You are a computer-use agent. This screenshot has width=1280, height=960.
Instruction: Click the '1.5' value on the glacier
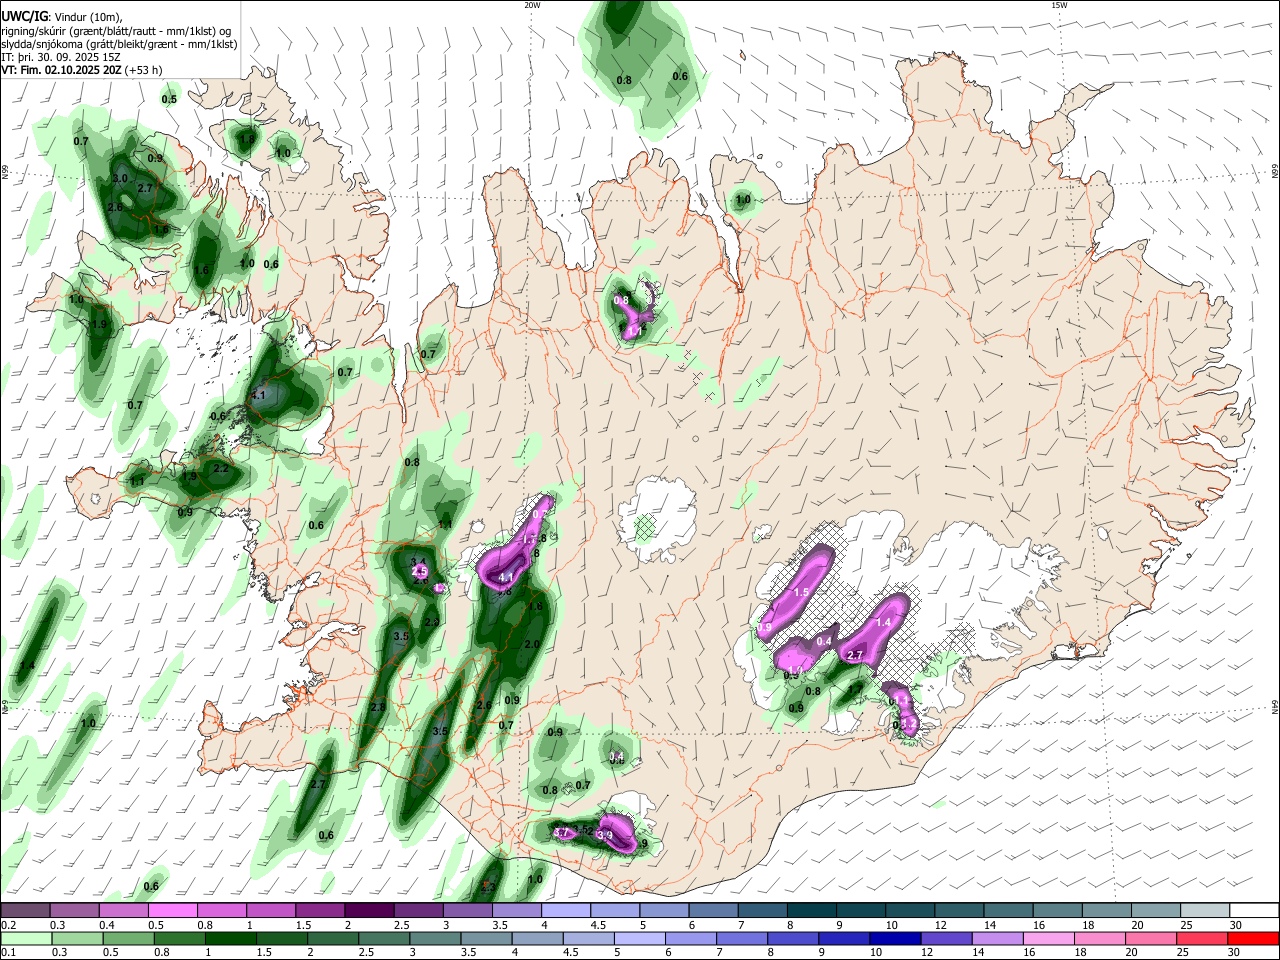pos(800,592)
